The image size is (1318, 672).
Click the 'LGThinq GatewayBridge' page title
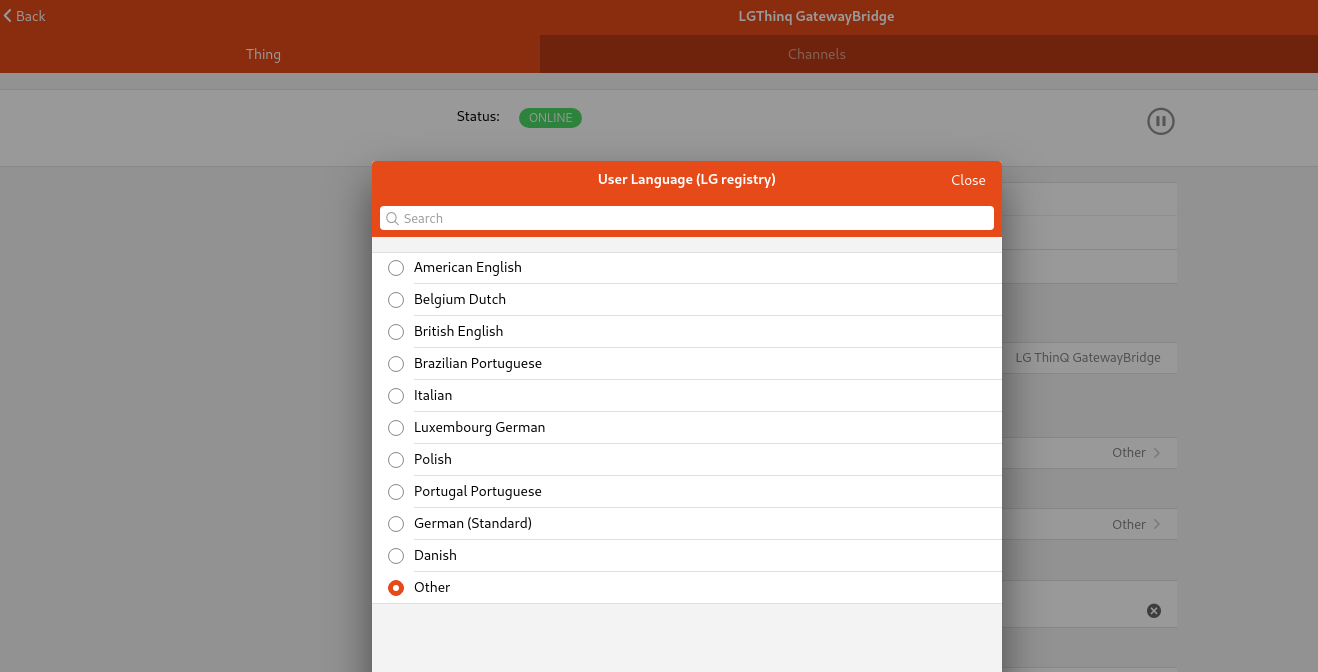coord(816,16)
